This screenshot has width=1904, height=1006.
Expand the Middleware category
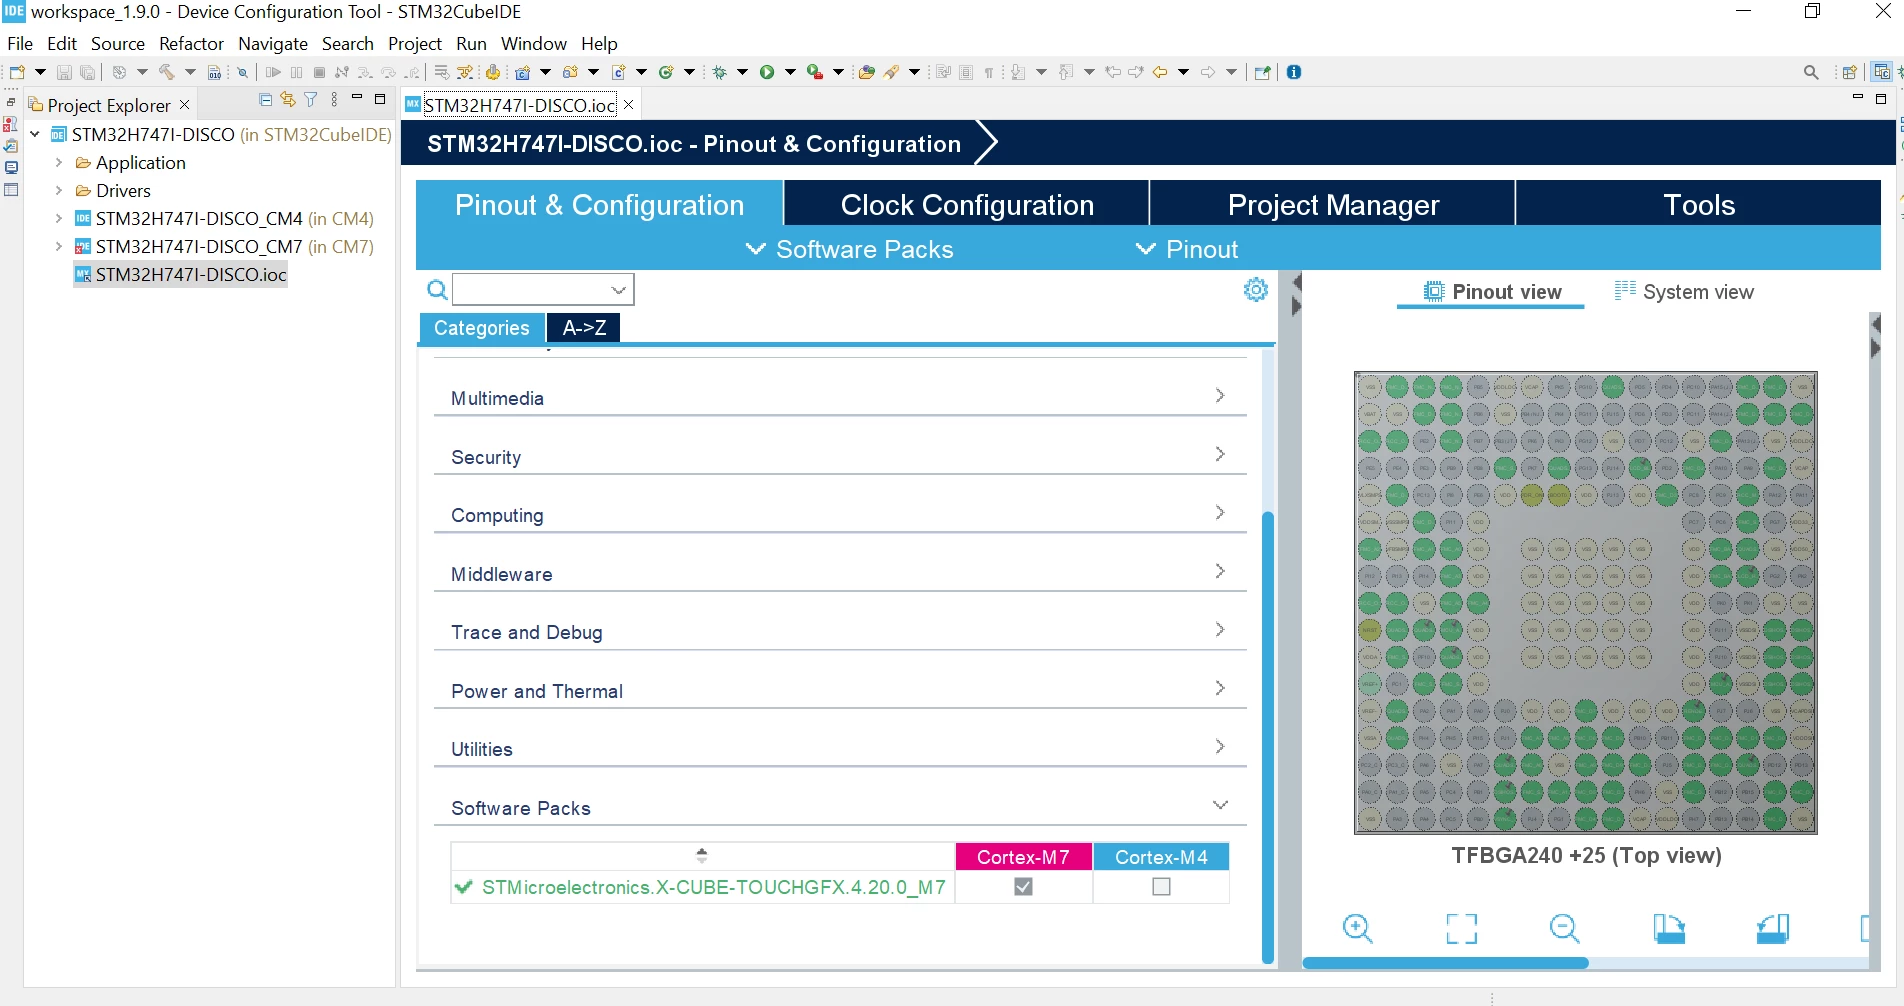click(x=840, y=573)
